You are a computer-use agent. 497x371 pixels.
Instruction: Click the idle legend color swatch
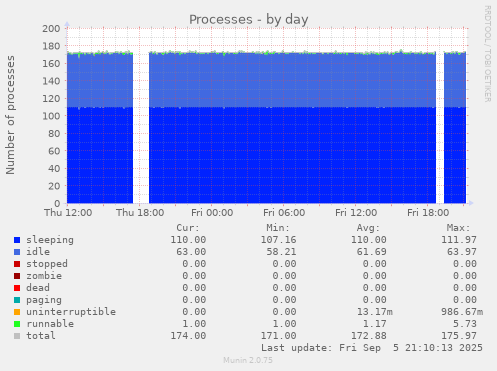pyautogui.click(x=17, y=252)
